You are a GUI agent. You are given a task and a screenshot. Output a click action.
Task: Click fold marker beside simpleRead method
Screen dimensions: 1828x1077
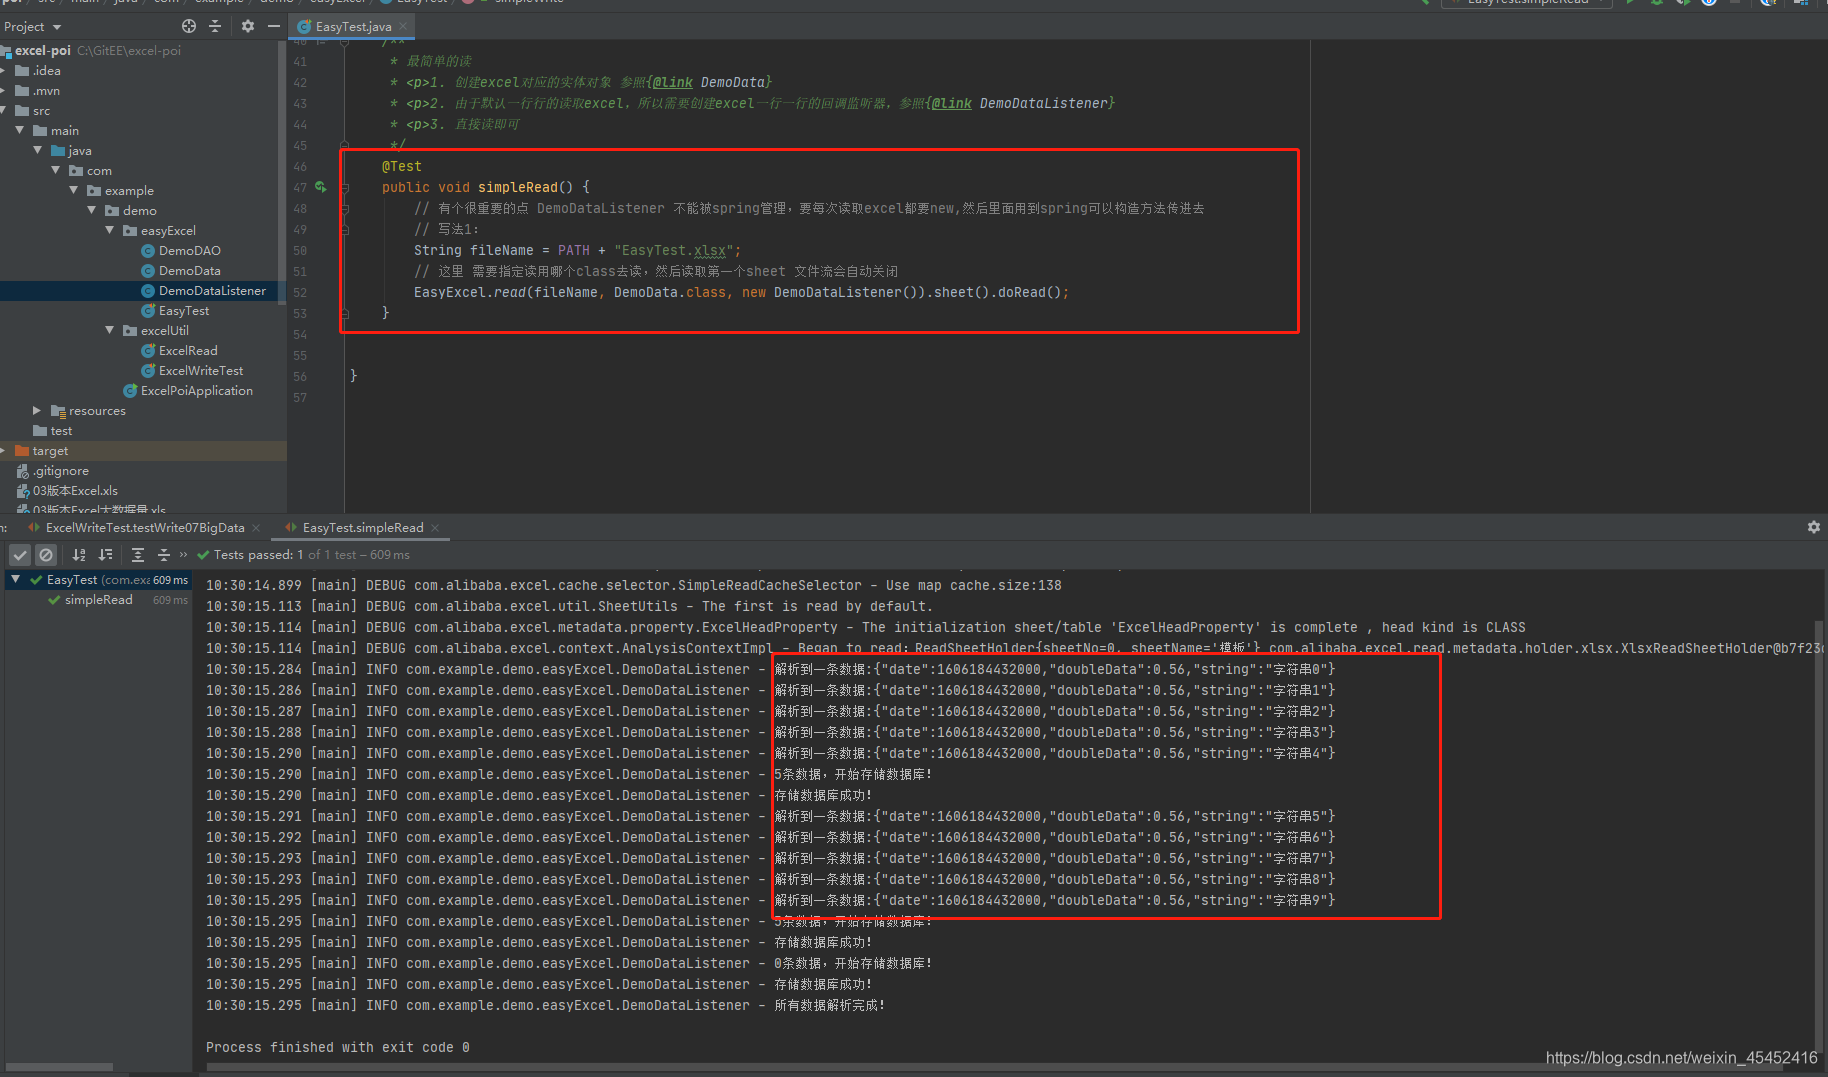[x=345, y=187]
